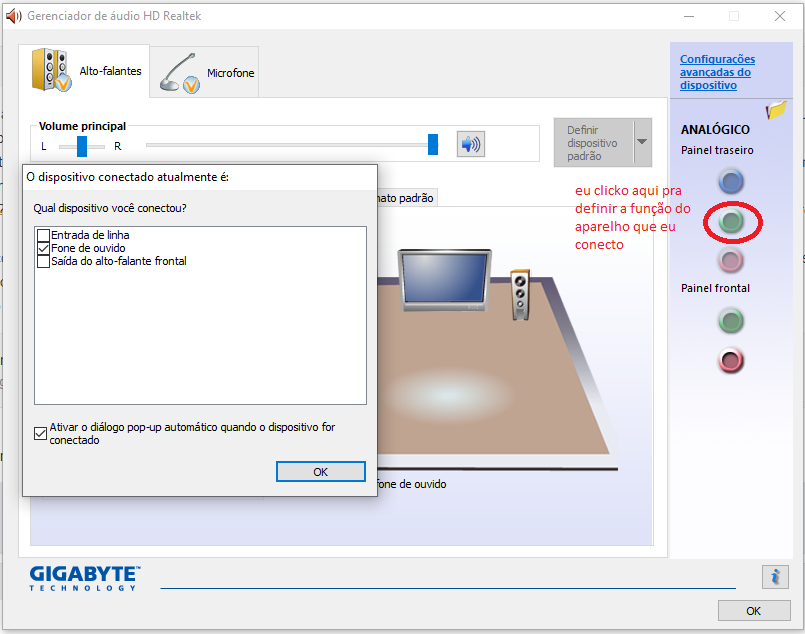Confirm the device dialog with OK
Image resolution: width=805 pixels, height=634 pixels.
pyautogui.click(x=321, y=472)
